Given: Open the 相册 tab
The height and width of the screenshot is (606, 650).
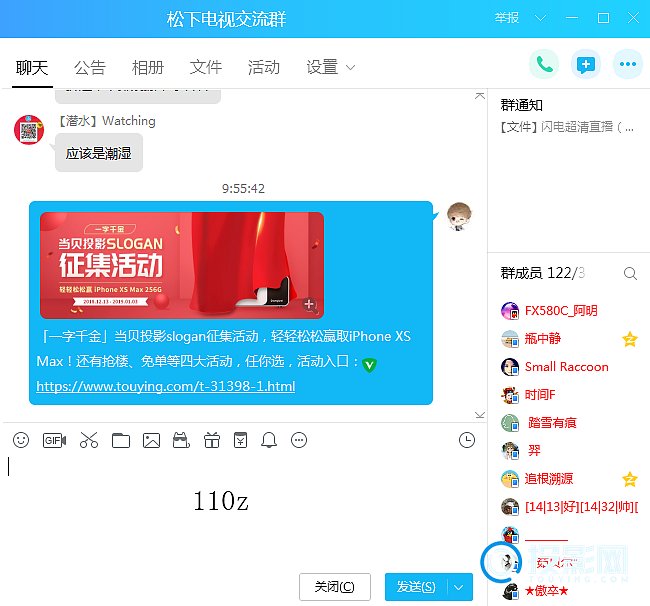Looking at the screenshot, I should pyautogui.click(x=148, y=68).
